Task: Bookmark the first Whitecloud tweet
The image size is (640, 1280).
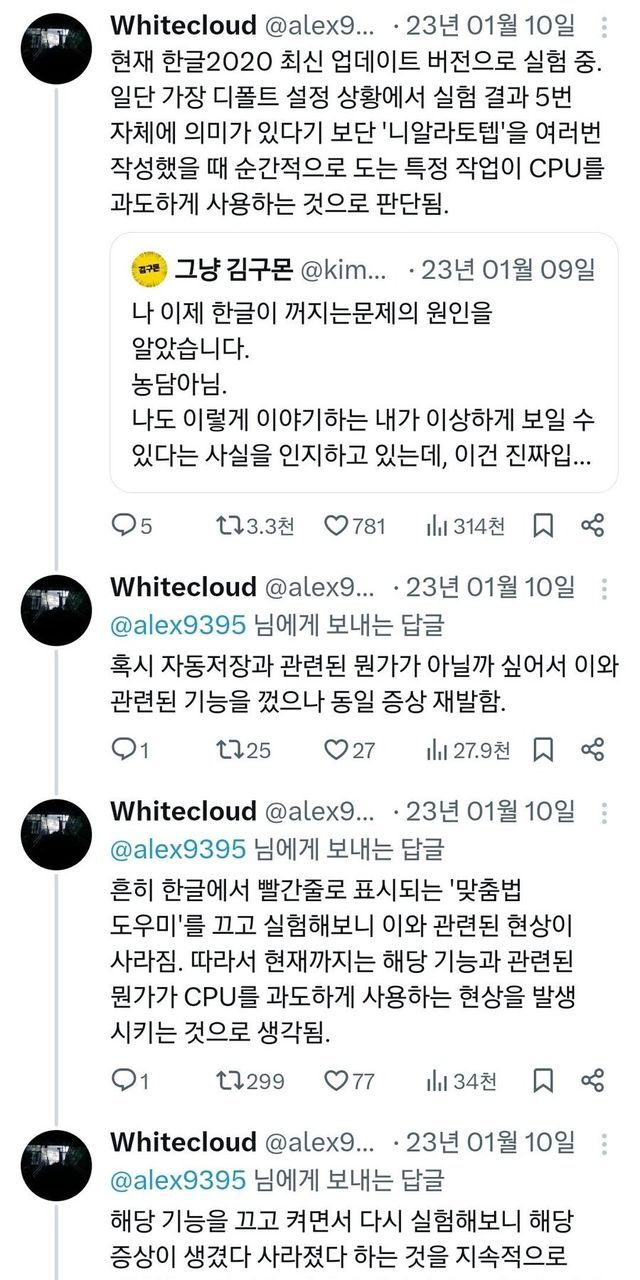Action: click(x=543, y=525)
